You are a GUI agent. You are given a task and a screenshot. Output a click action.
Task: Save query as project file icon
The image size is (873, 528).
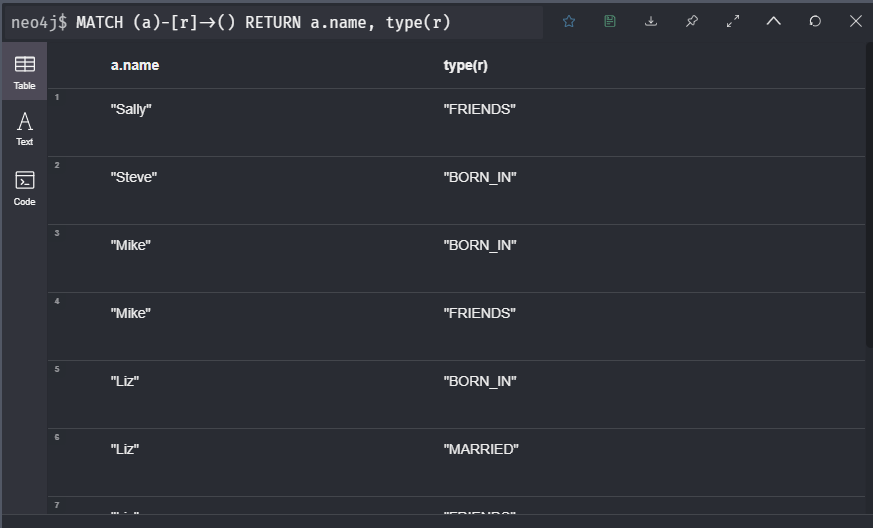tap(610, 21)
